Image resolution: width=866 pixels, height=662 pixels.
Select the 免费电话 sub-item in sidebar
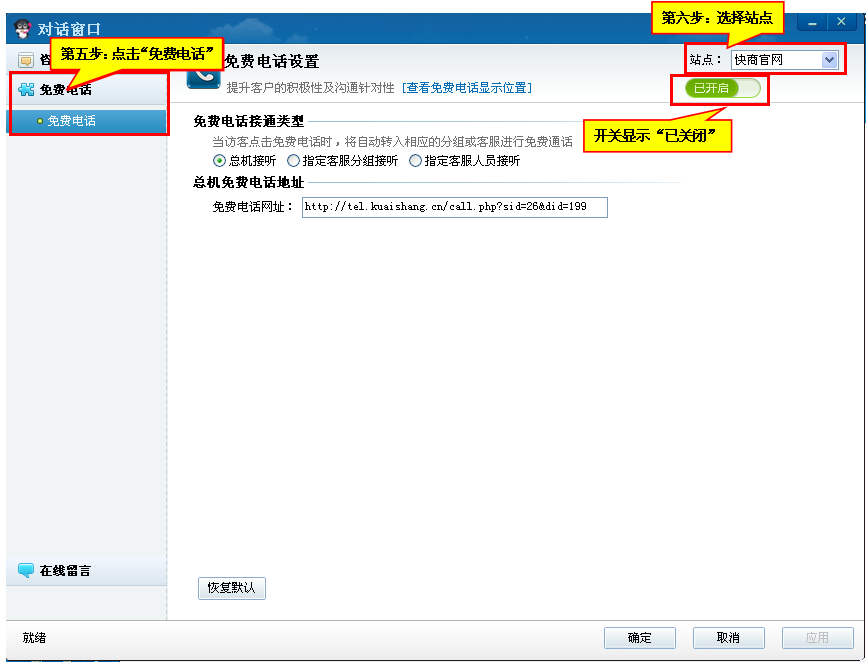point(71,121)
